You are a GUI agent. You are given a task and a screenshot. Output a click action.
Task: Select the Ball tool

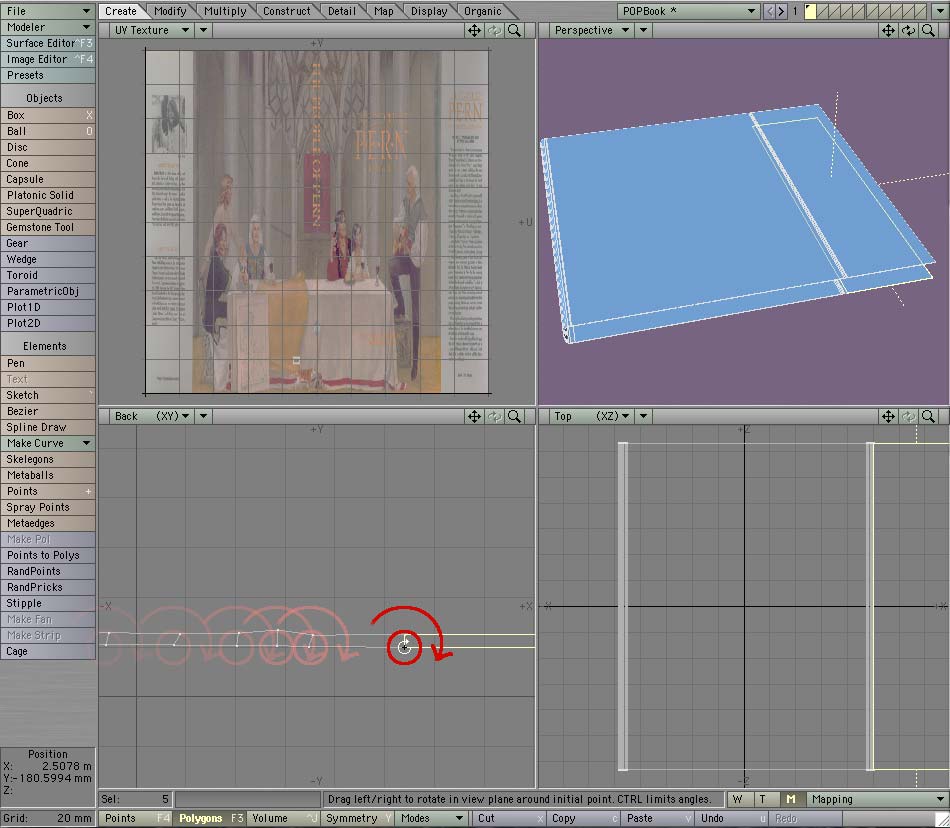point(48,131)
